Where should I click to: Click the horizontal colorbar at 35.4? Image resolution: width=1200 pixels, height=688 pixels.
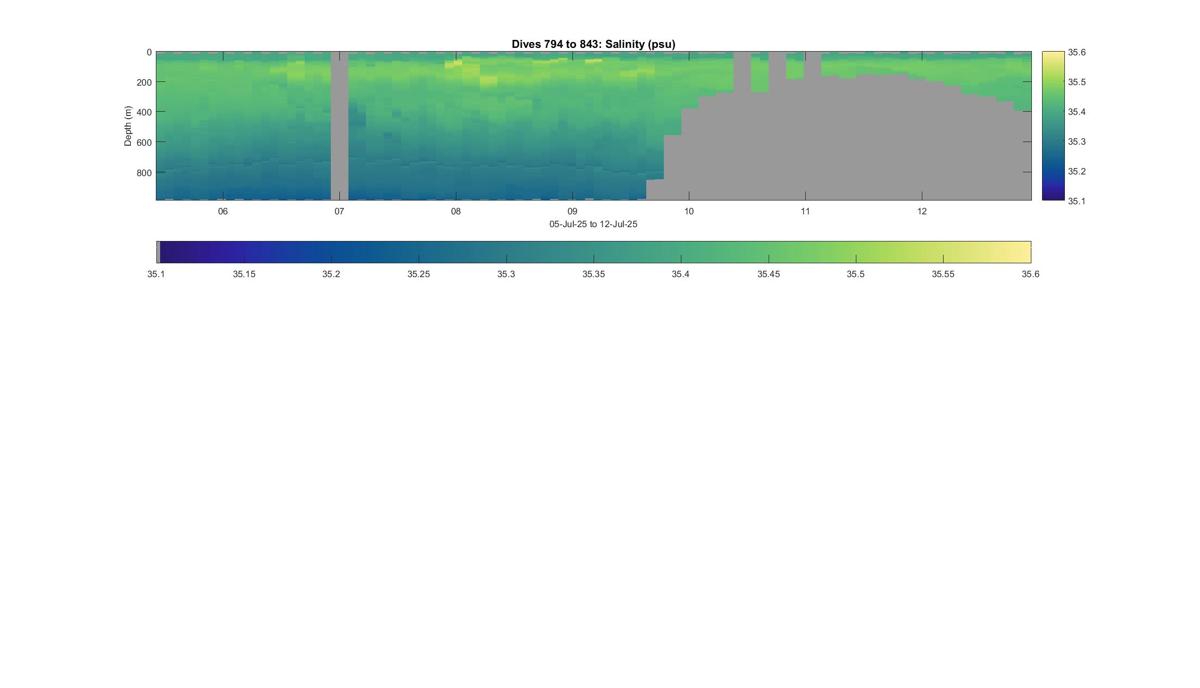(x=680, y=252)
